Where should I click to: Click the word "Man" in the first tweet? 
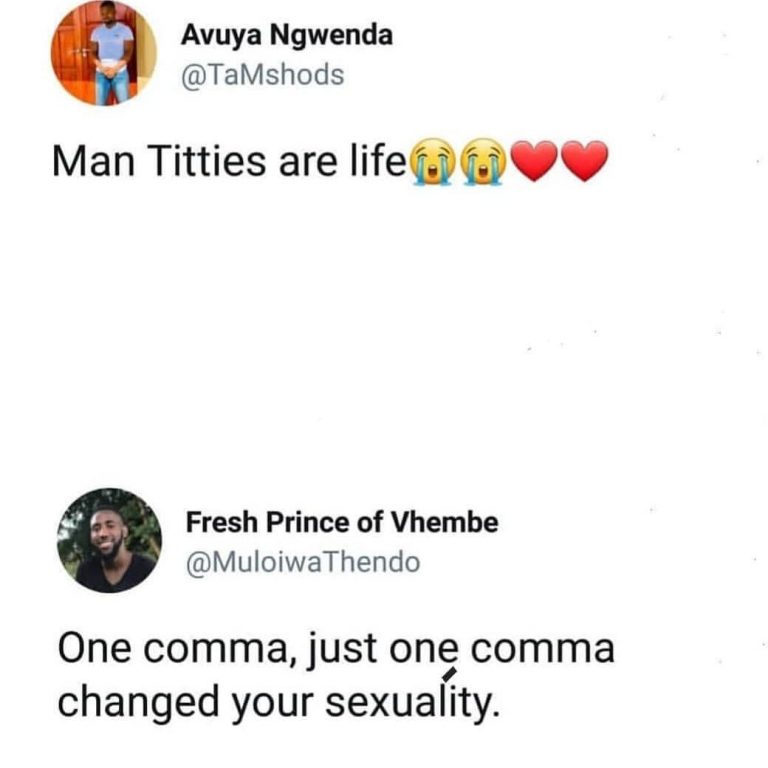[85, 160]
